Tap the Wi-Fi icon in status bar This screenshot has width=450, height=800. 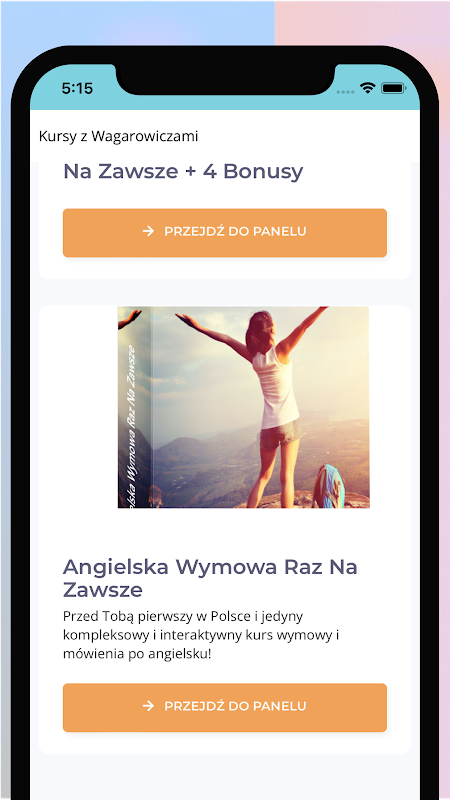click(367, 88)
